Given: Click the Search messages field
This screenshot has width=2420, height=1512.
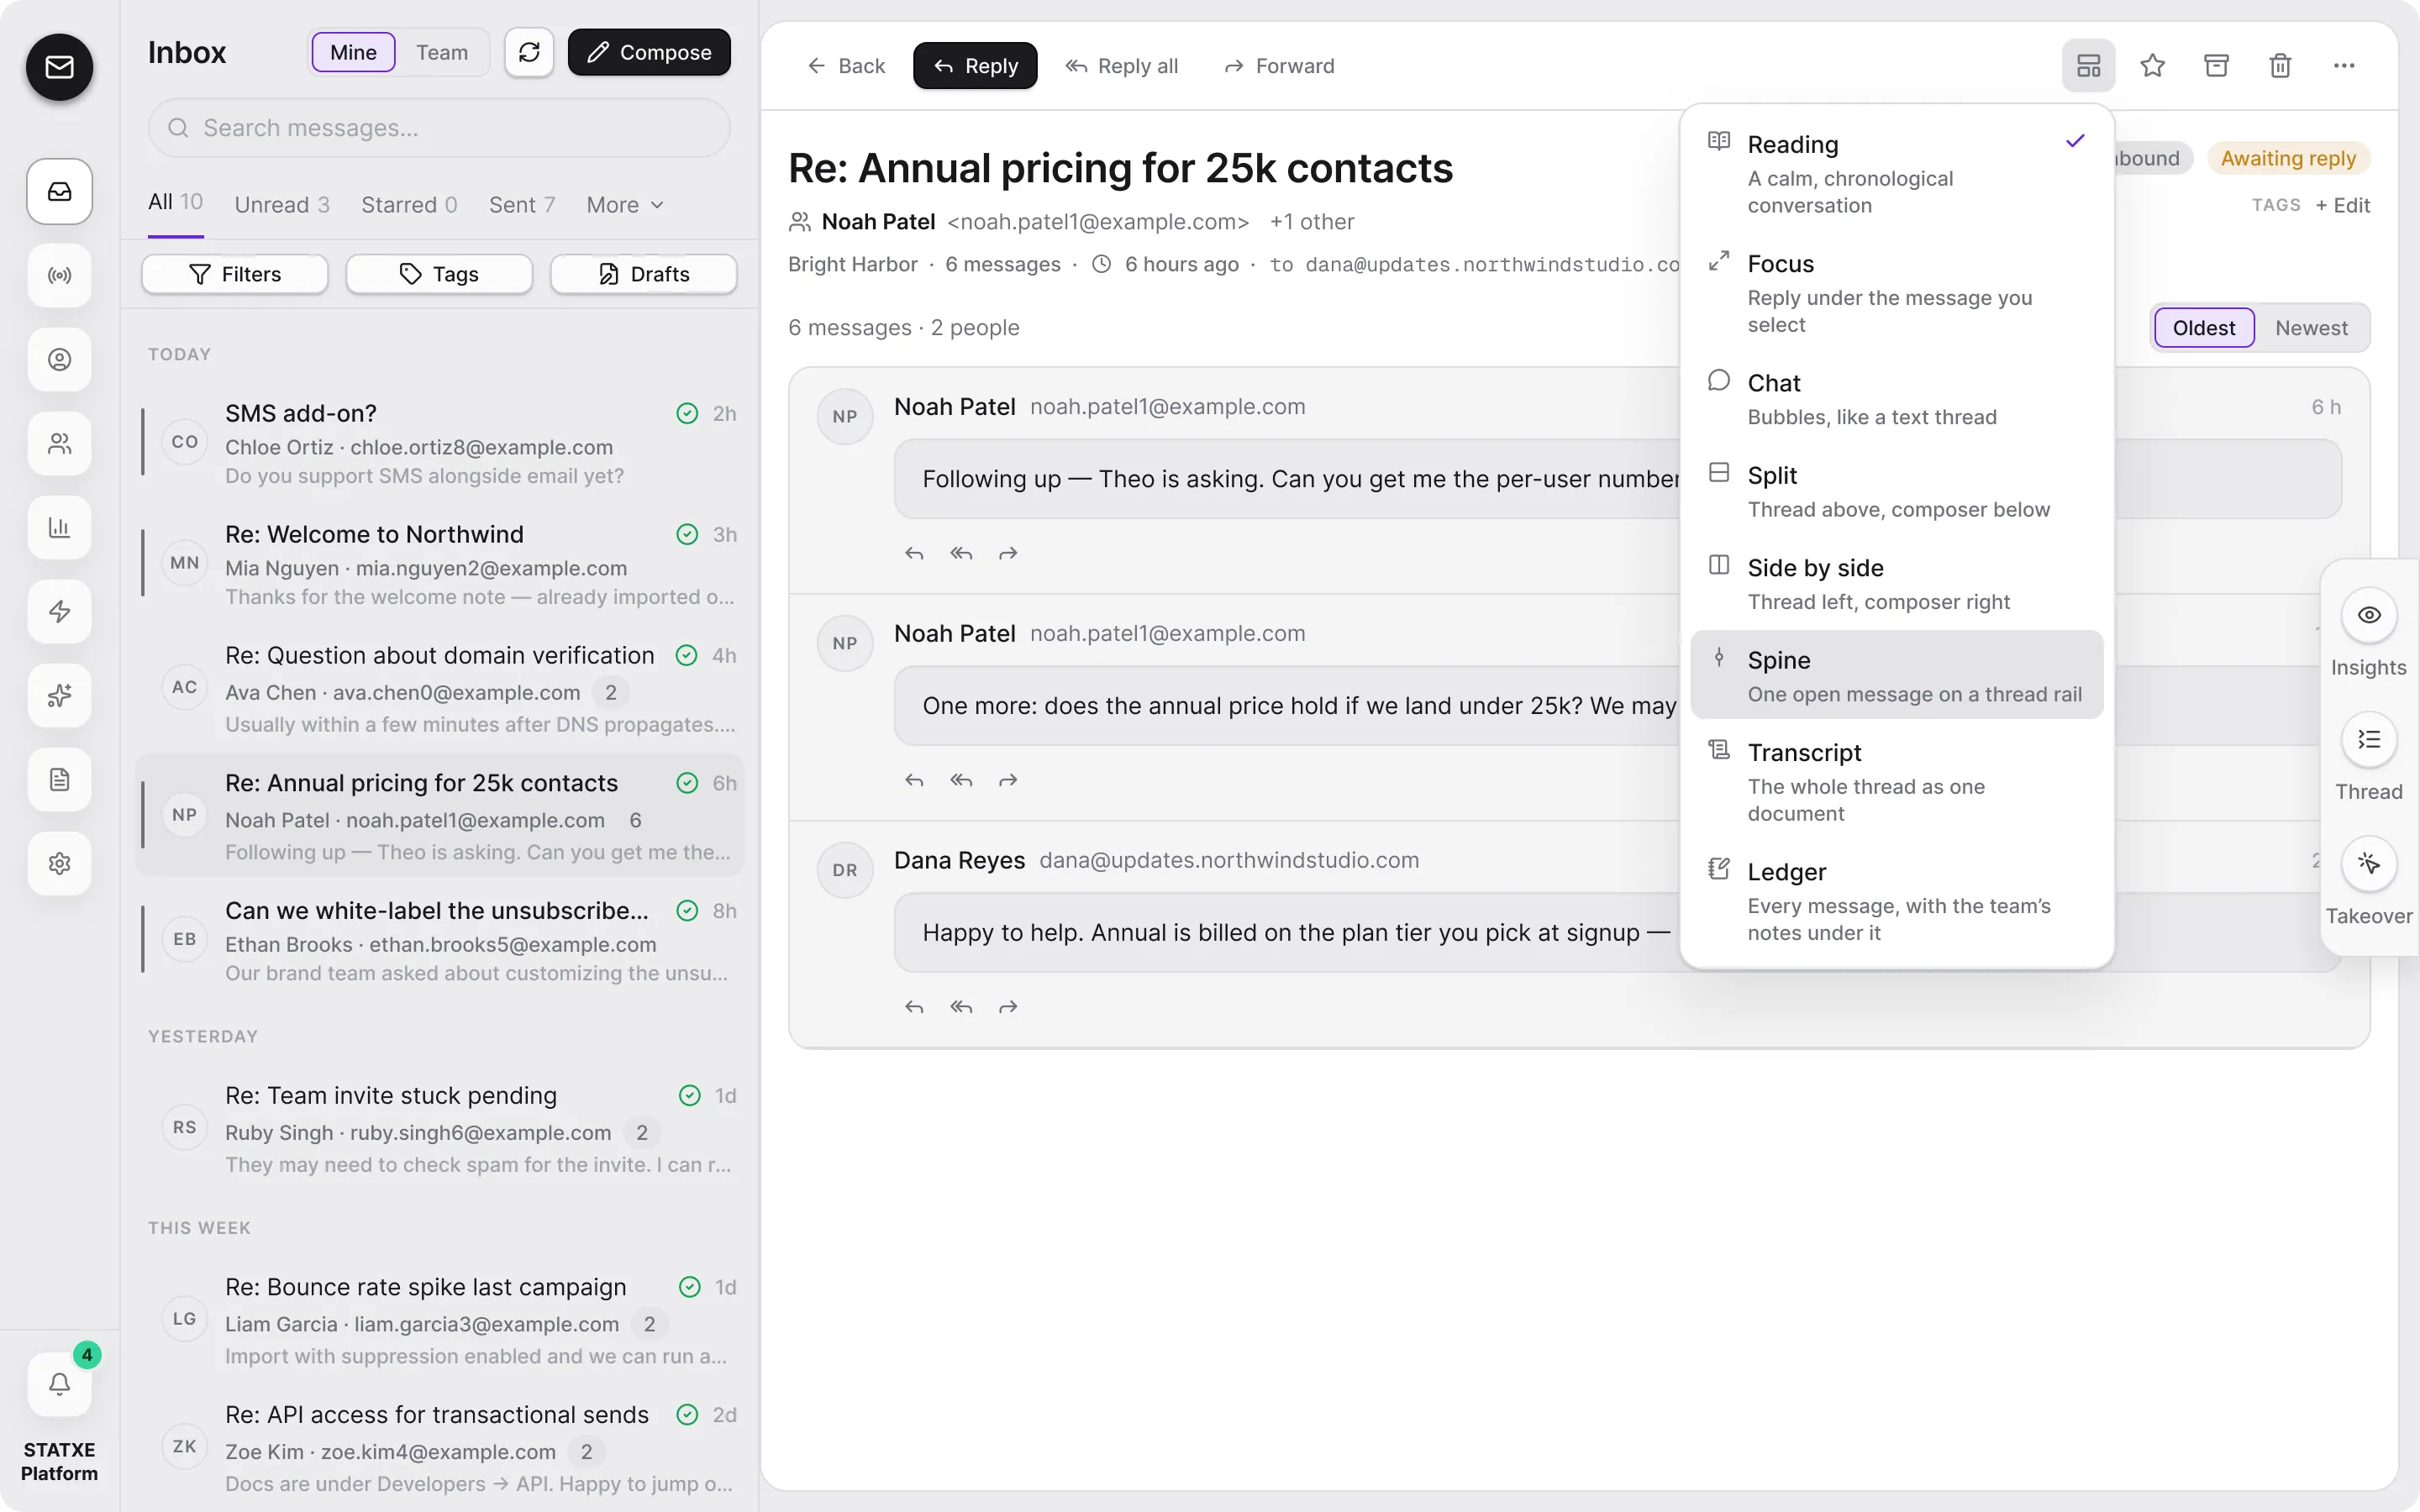Looking at the screenshot, I should pos(439,128).
